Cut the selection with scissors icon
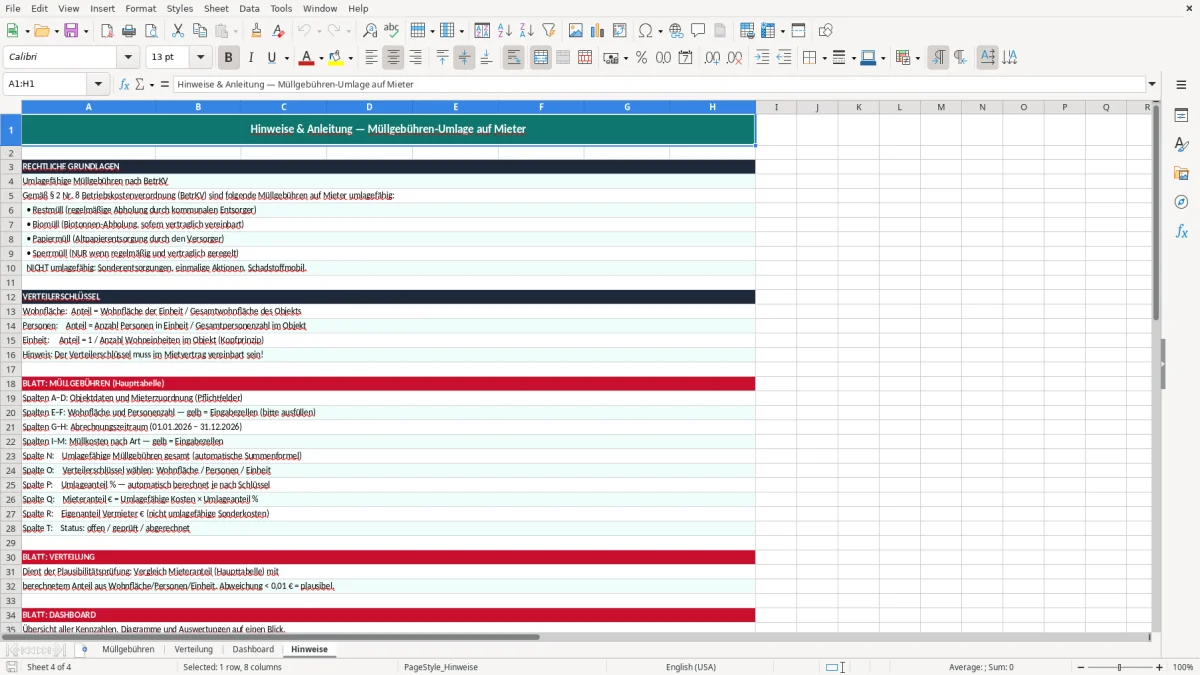 coord(177,31)
